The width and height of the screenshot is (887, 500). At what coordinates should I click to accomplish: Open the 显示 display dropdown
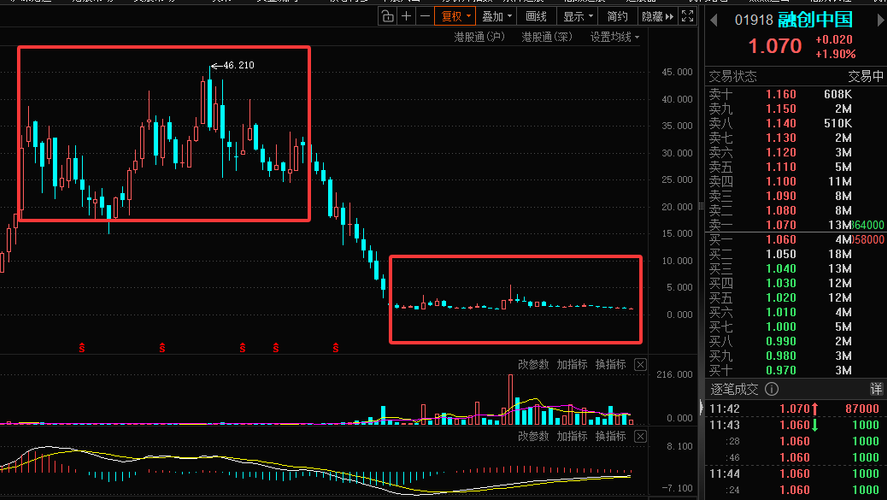[577, 16]
